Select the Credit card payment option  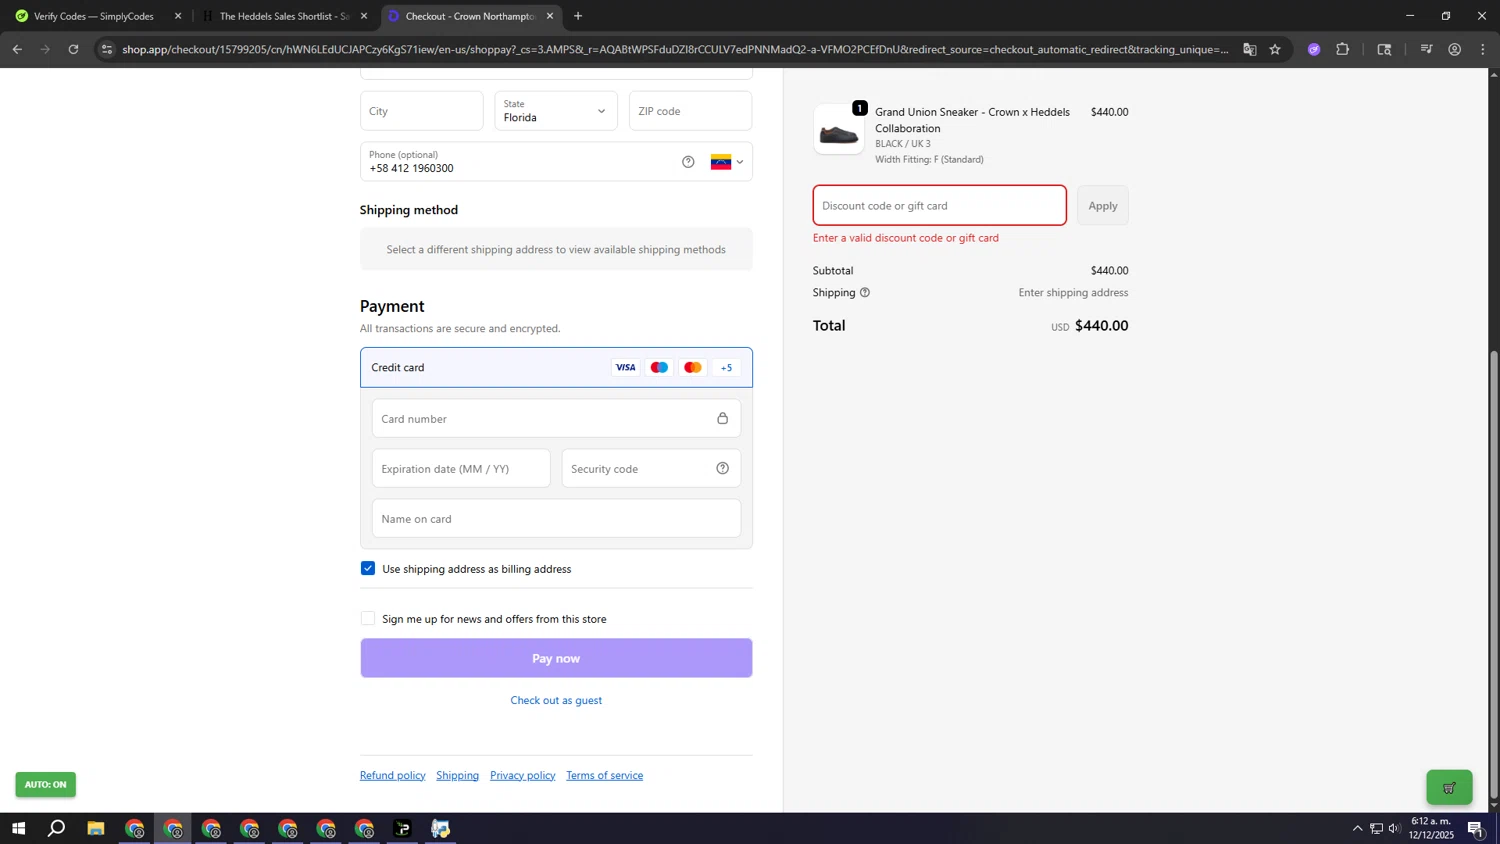556,368
